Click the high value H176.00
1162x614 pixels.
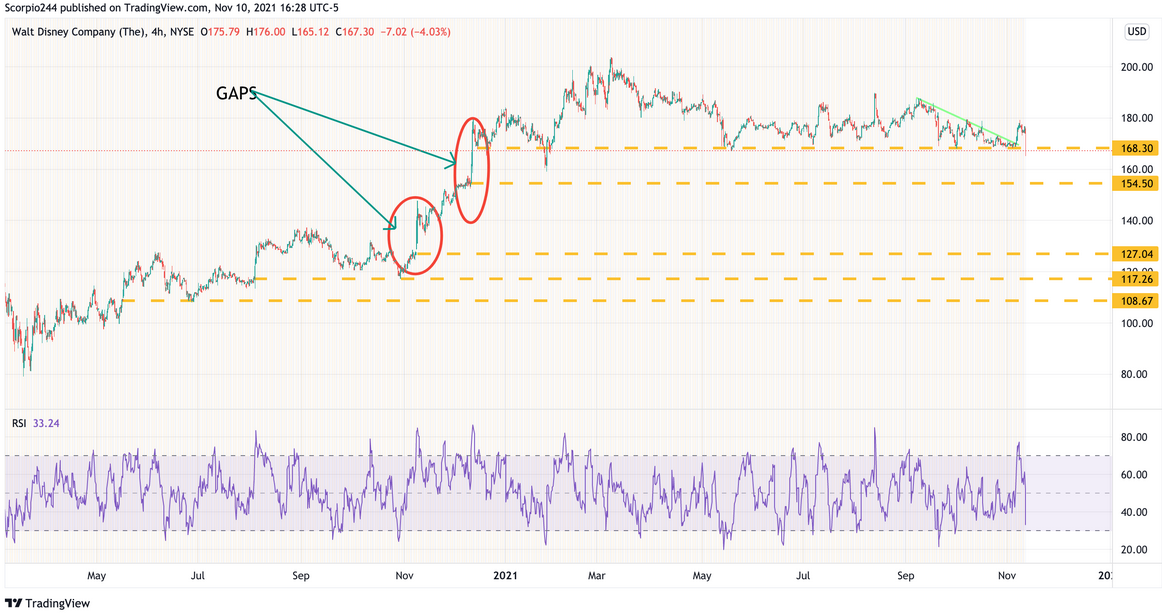(x=265, y=32)
